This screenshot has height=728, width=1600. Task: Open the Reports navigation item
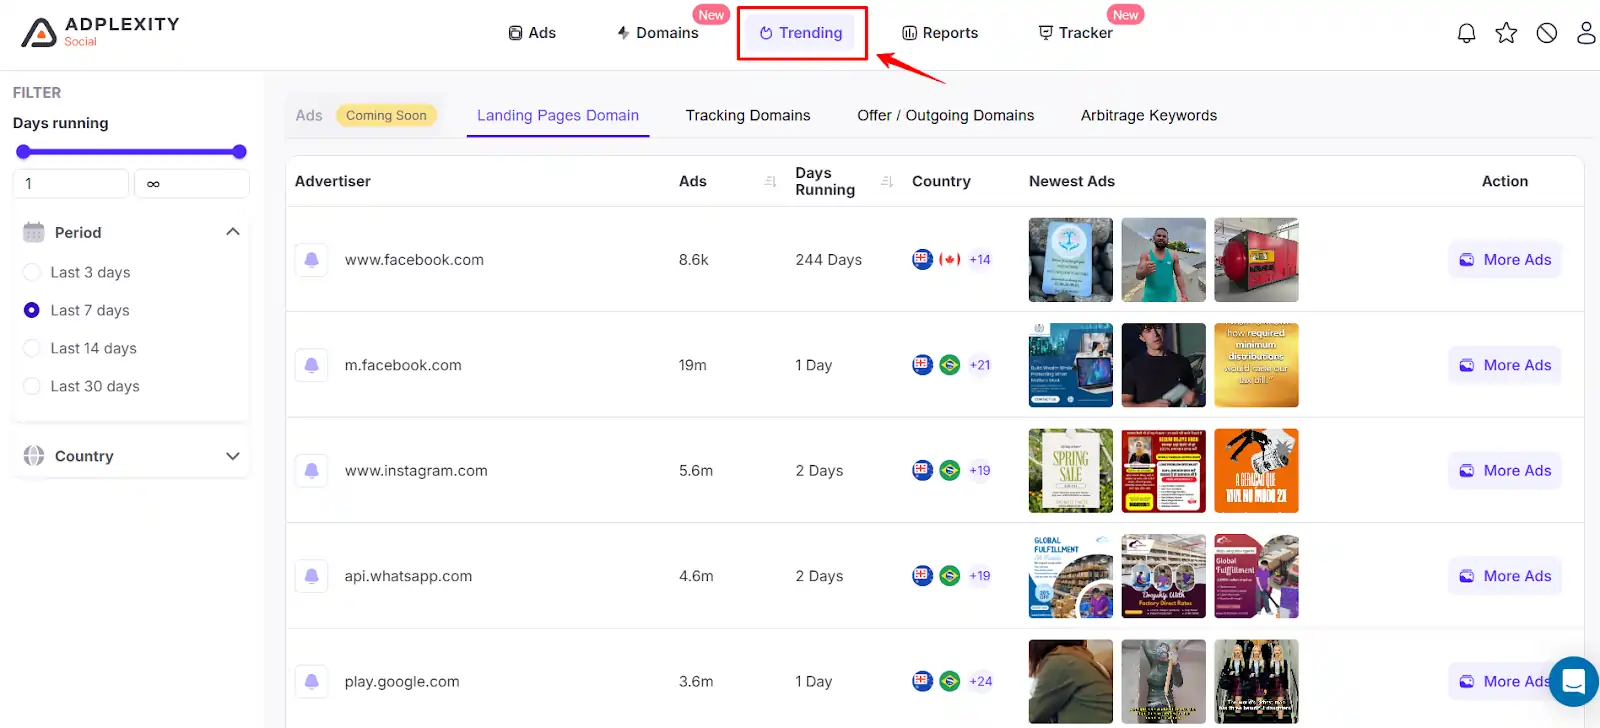point(940,33)
